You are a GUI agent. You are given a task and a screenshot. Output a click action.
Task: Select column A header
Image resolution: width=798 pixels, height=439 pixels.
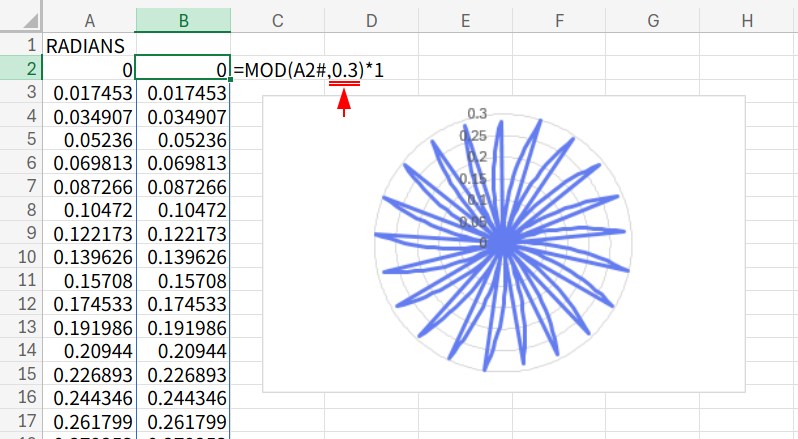(90, 21)
